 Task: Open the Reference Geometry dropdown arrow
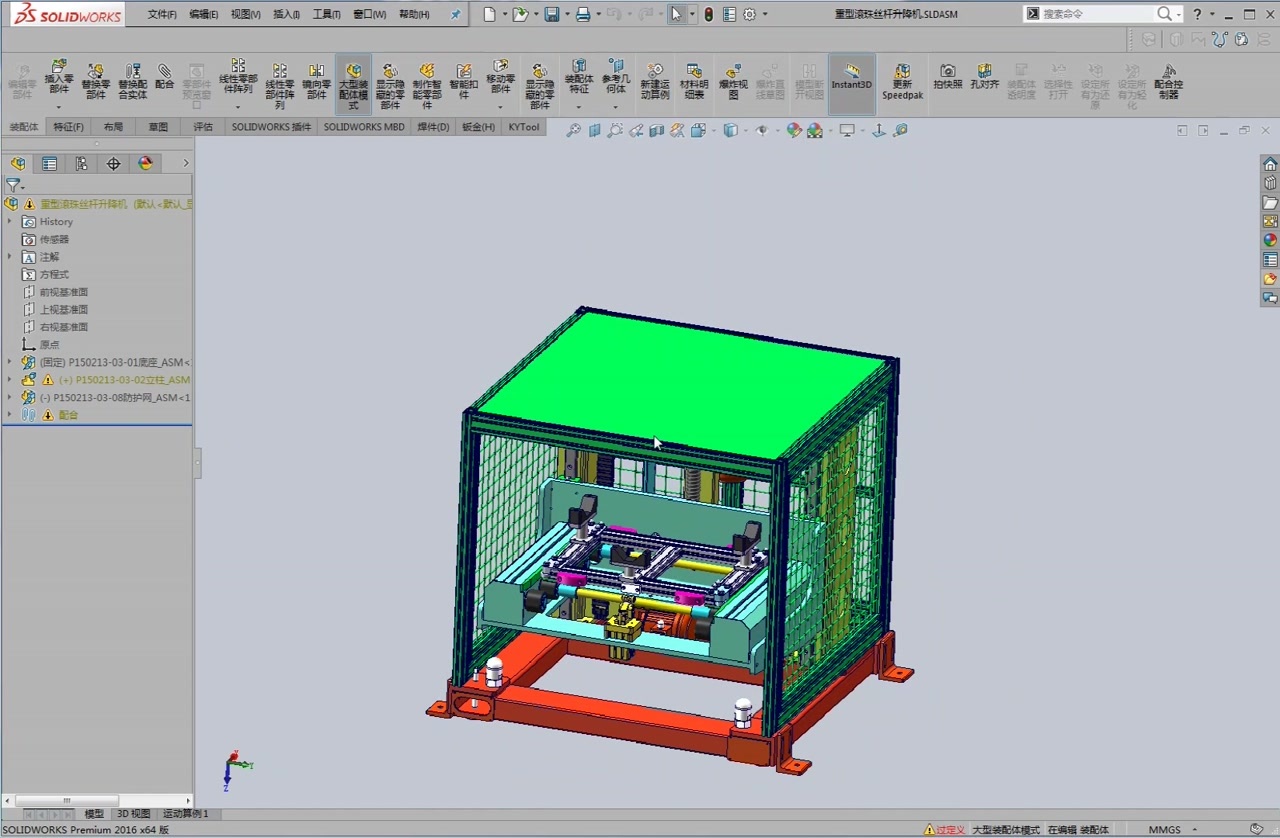tap(616, 107)
